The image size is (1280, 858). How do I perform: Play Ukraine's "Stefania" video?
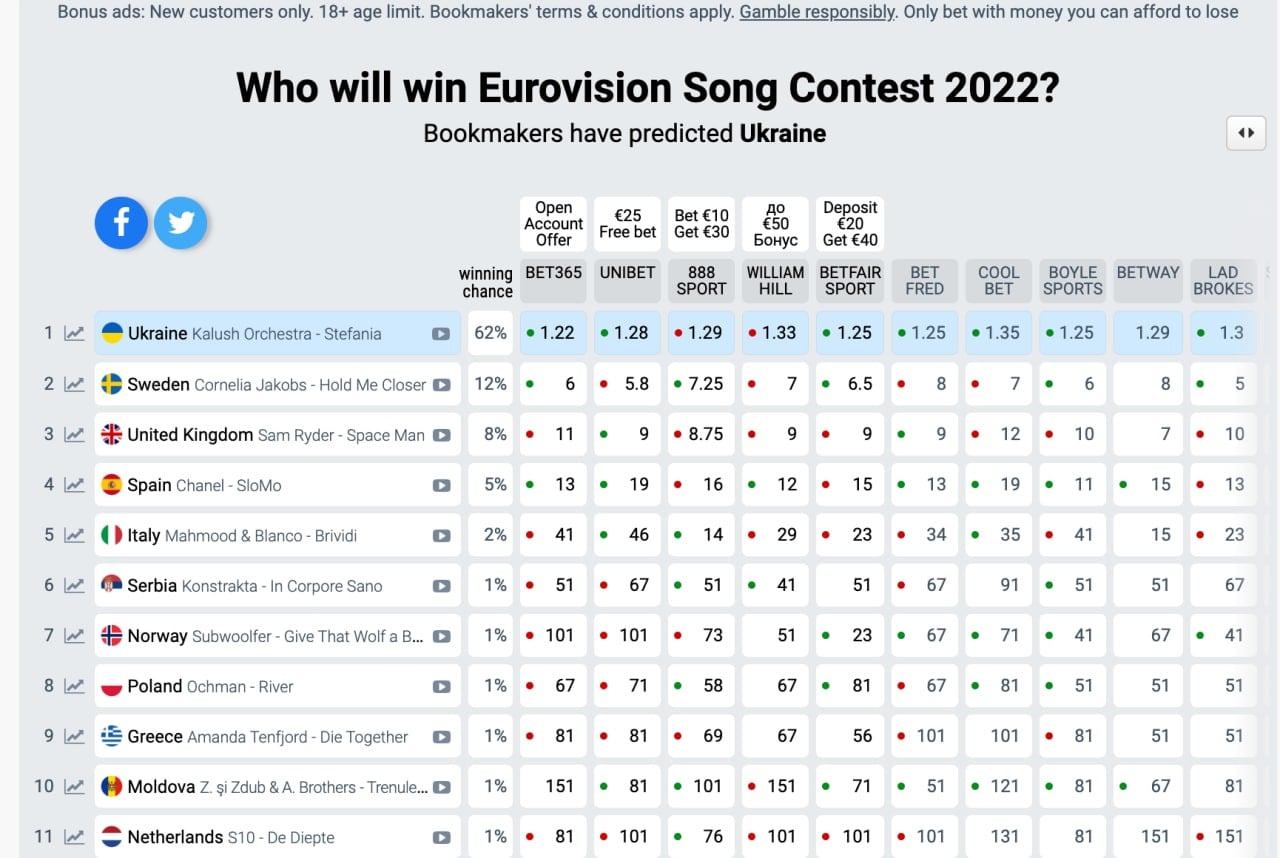coord(442,333)
